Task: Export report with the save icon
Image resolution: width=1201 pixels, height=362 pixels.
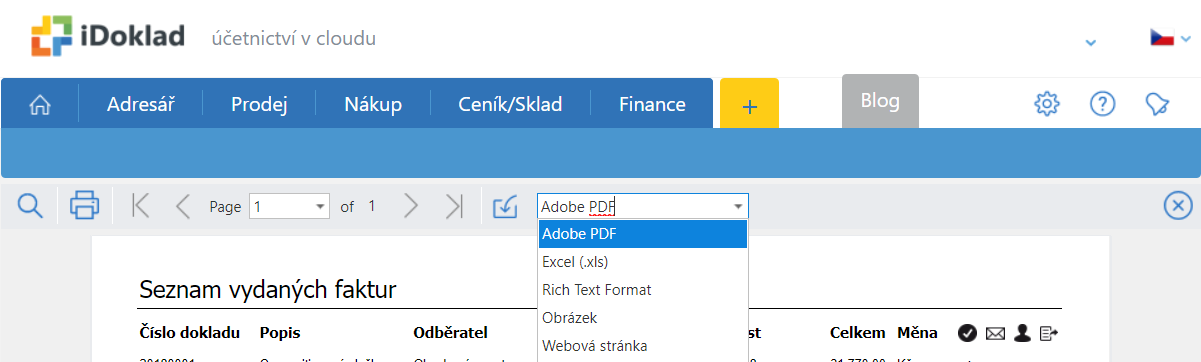Action: point(506,206)
